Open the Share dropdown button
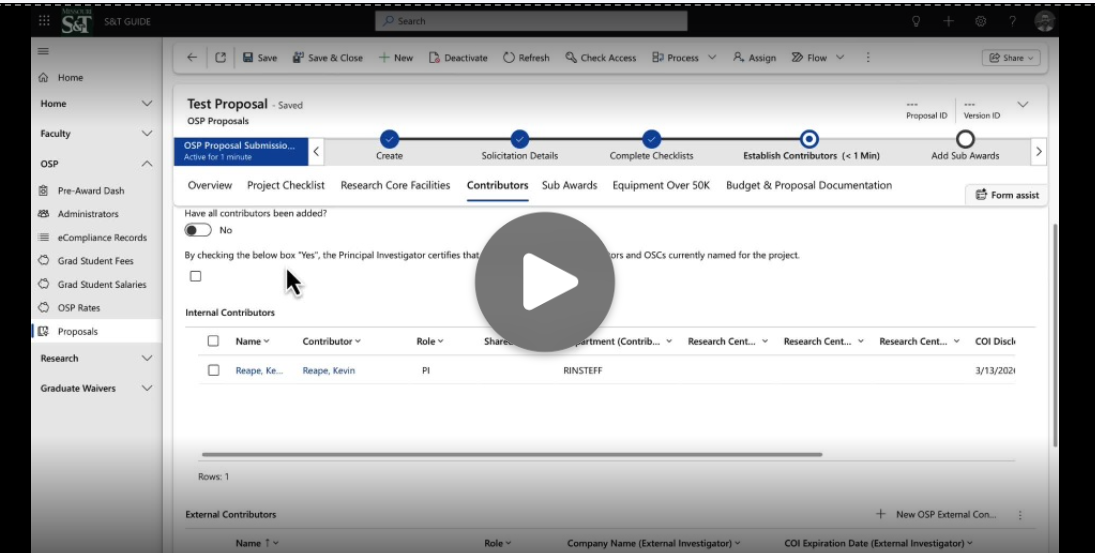1095x553 pixels. click(x=1011, y=58)
